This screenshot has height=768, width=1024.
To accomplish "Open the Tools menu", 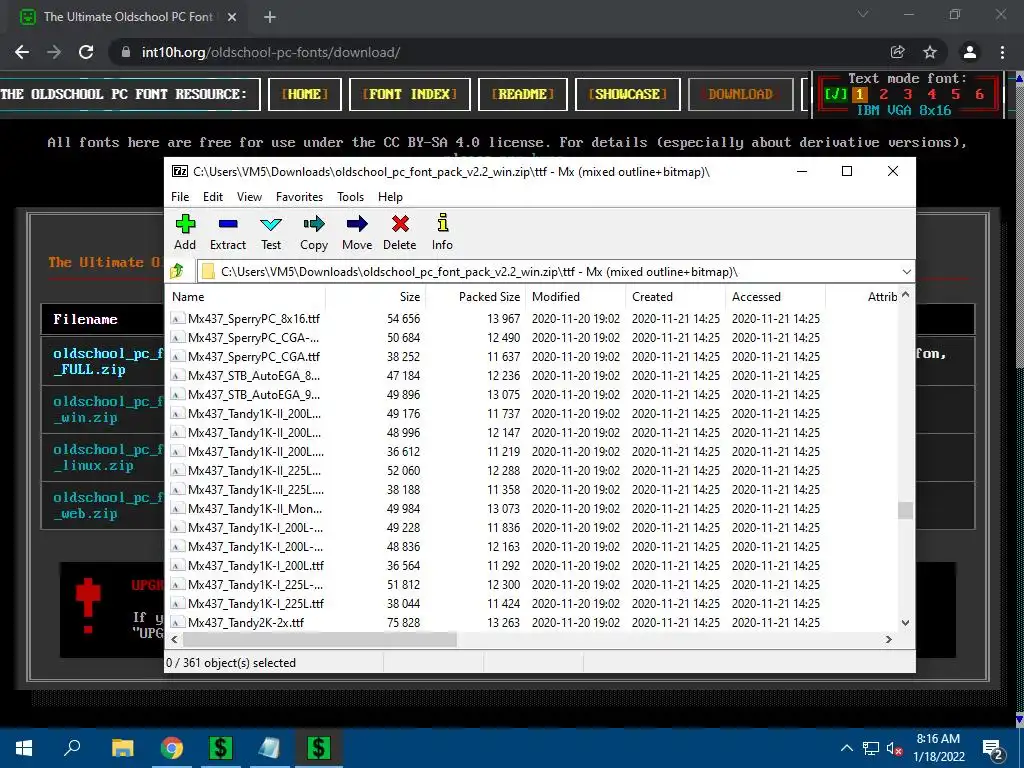I will coord(350,197).
